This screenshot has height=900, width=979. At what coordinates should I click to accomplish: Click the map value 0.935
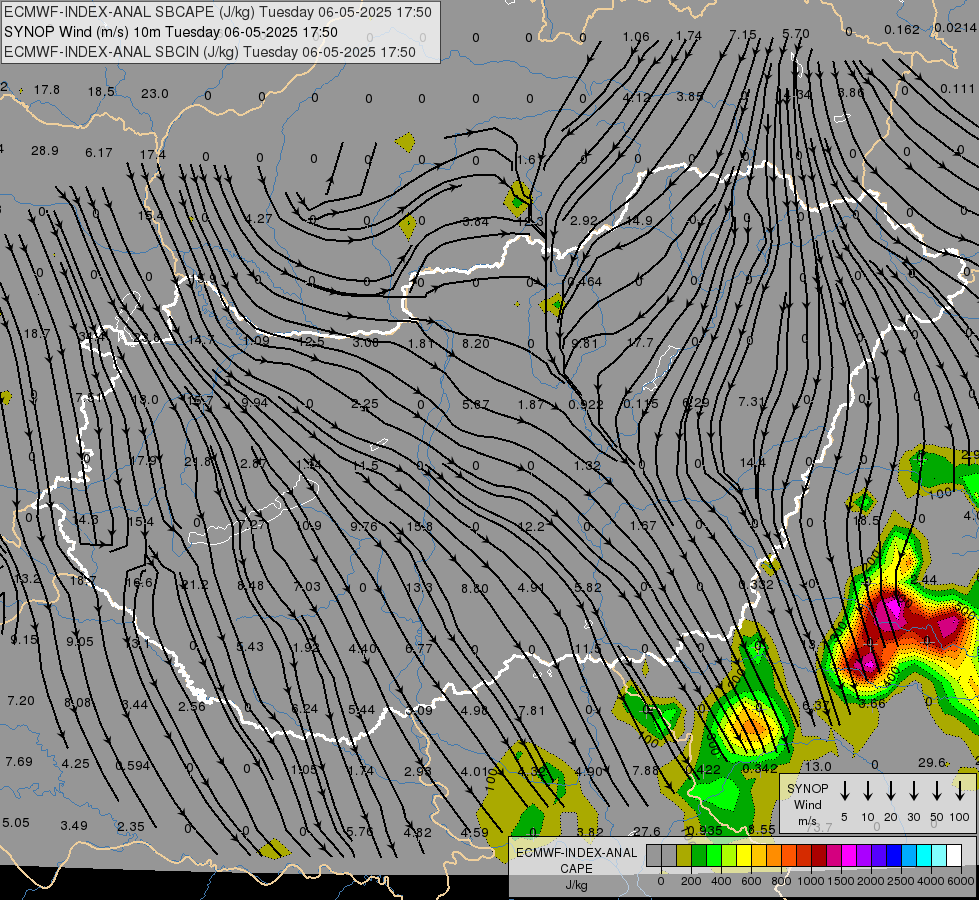point(705,831)
